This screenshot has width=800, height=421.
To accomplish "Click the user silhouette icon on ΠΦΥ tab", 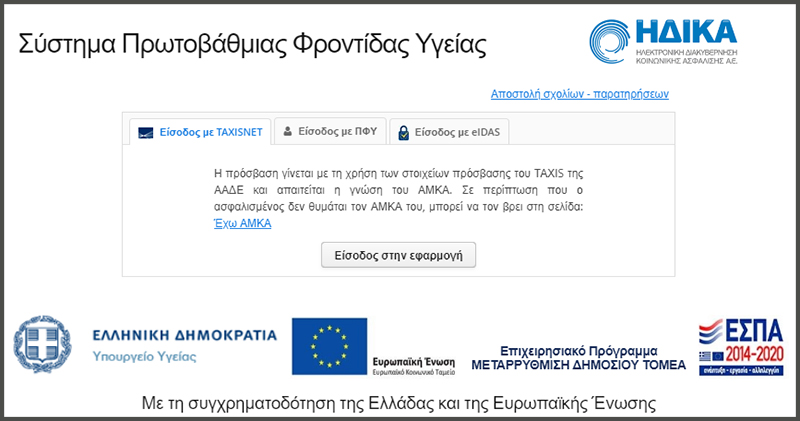I will [288, 131].
